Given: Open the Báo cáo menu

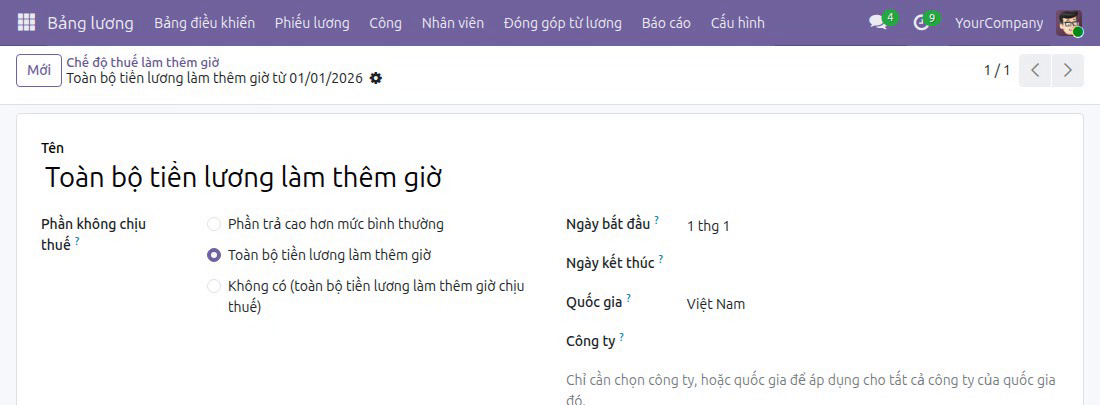Looking at the screenshot, I should (x=666, y=23).
